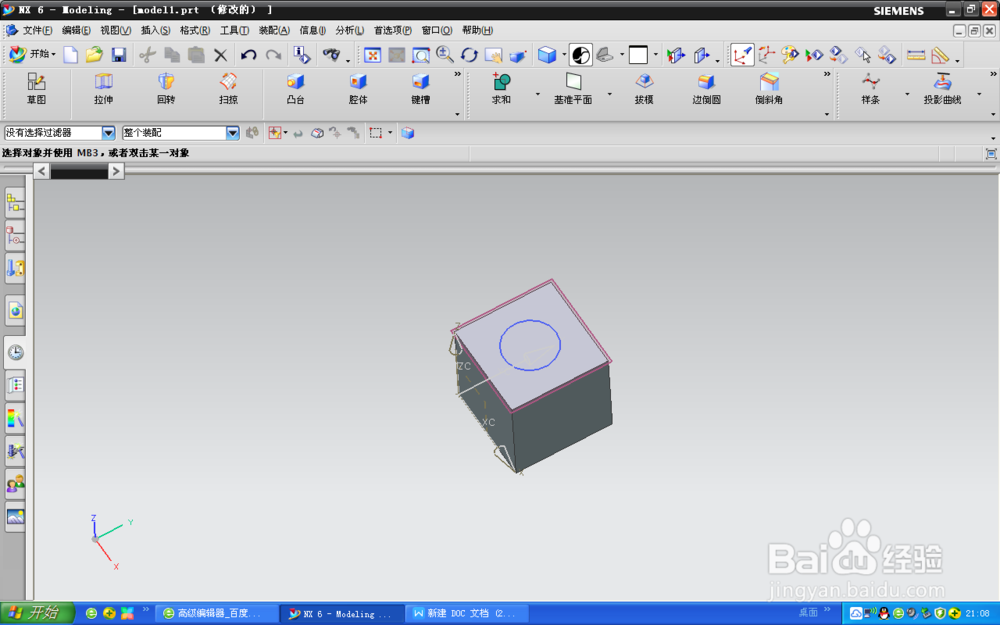Click the NX 6 - Modeling taskbar button
The height and width of the screenshot is (625, 1000).
tap(342, 614)
